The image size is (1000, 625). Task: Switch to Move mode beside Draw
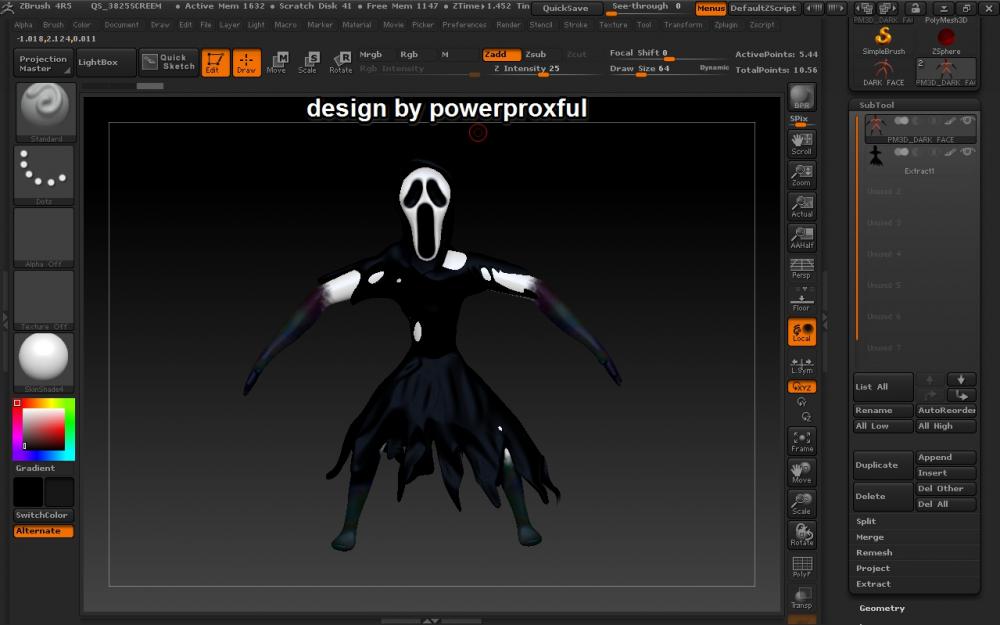point(277,62)
